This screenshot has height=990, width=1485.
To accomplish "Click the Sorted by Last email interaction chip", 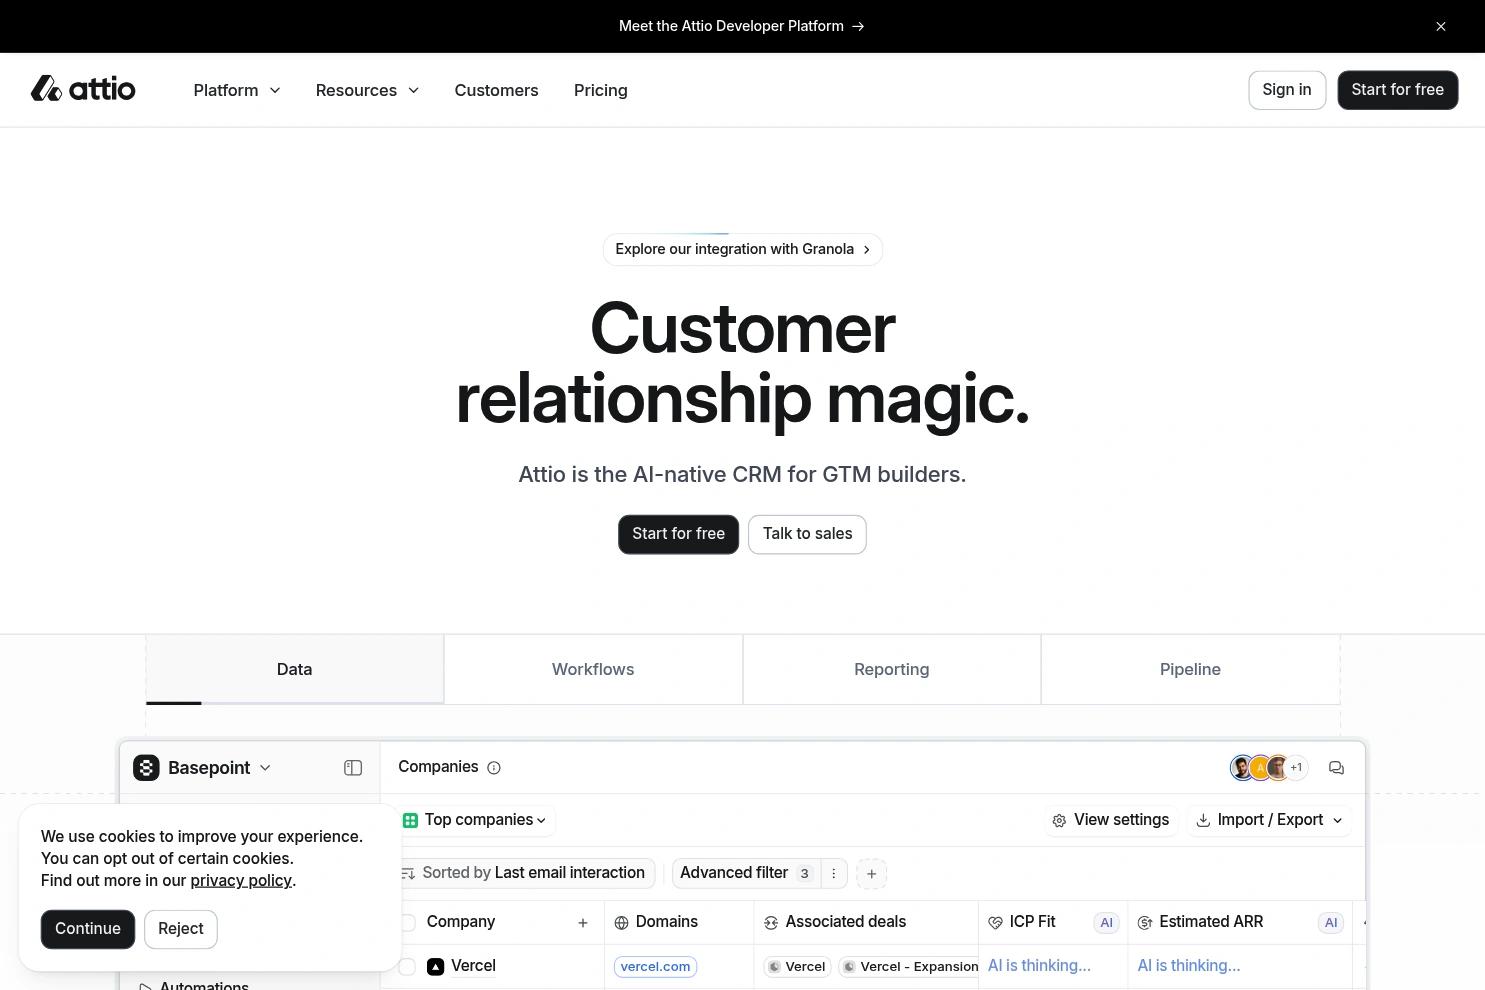I will coord(527,873).
